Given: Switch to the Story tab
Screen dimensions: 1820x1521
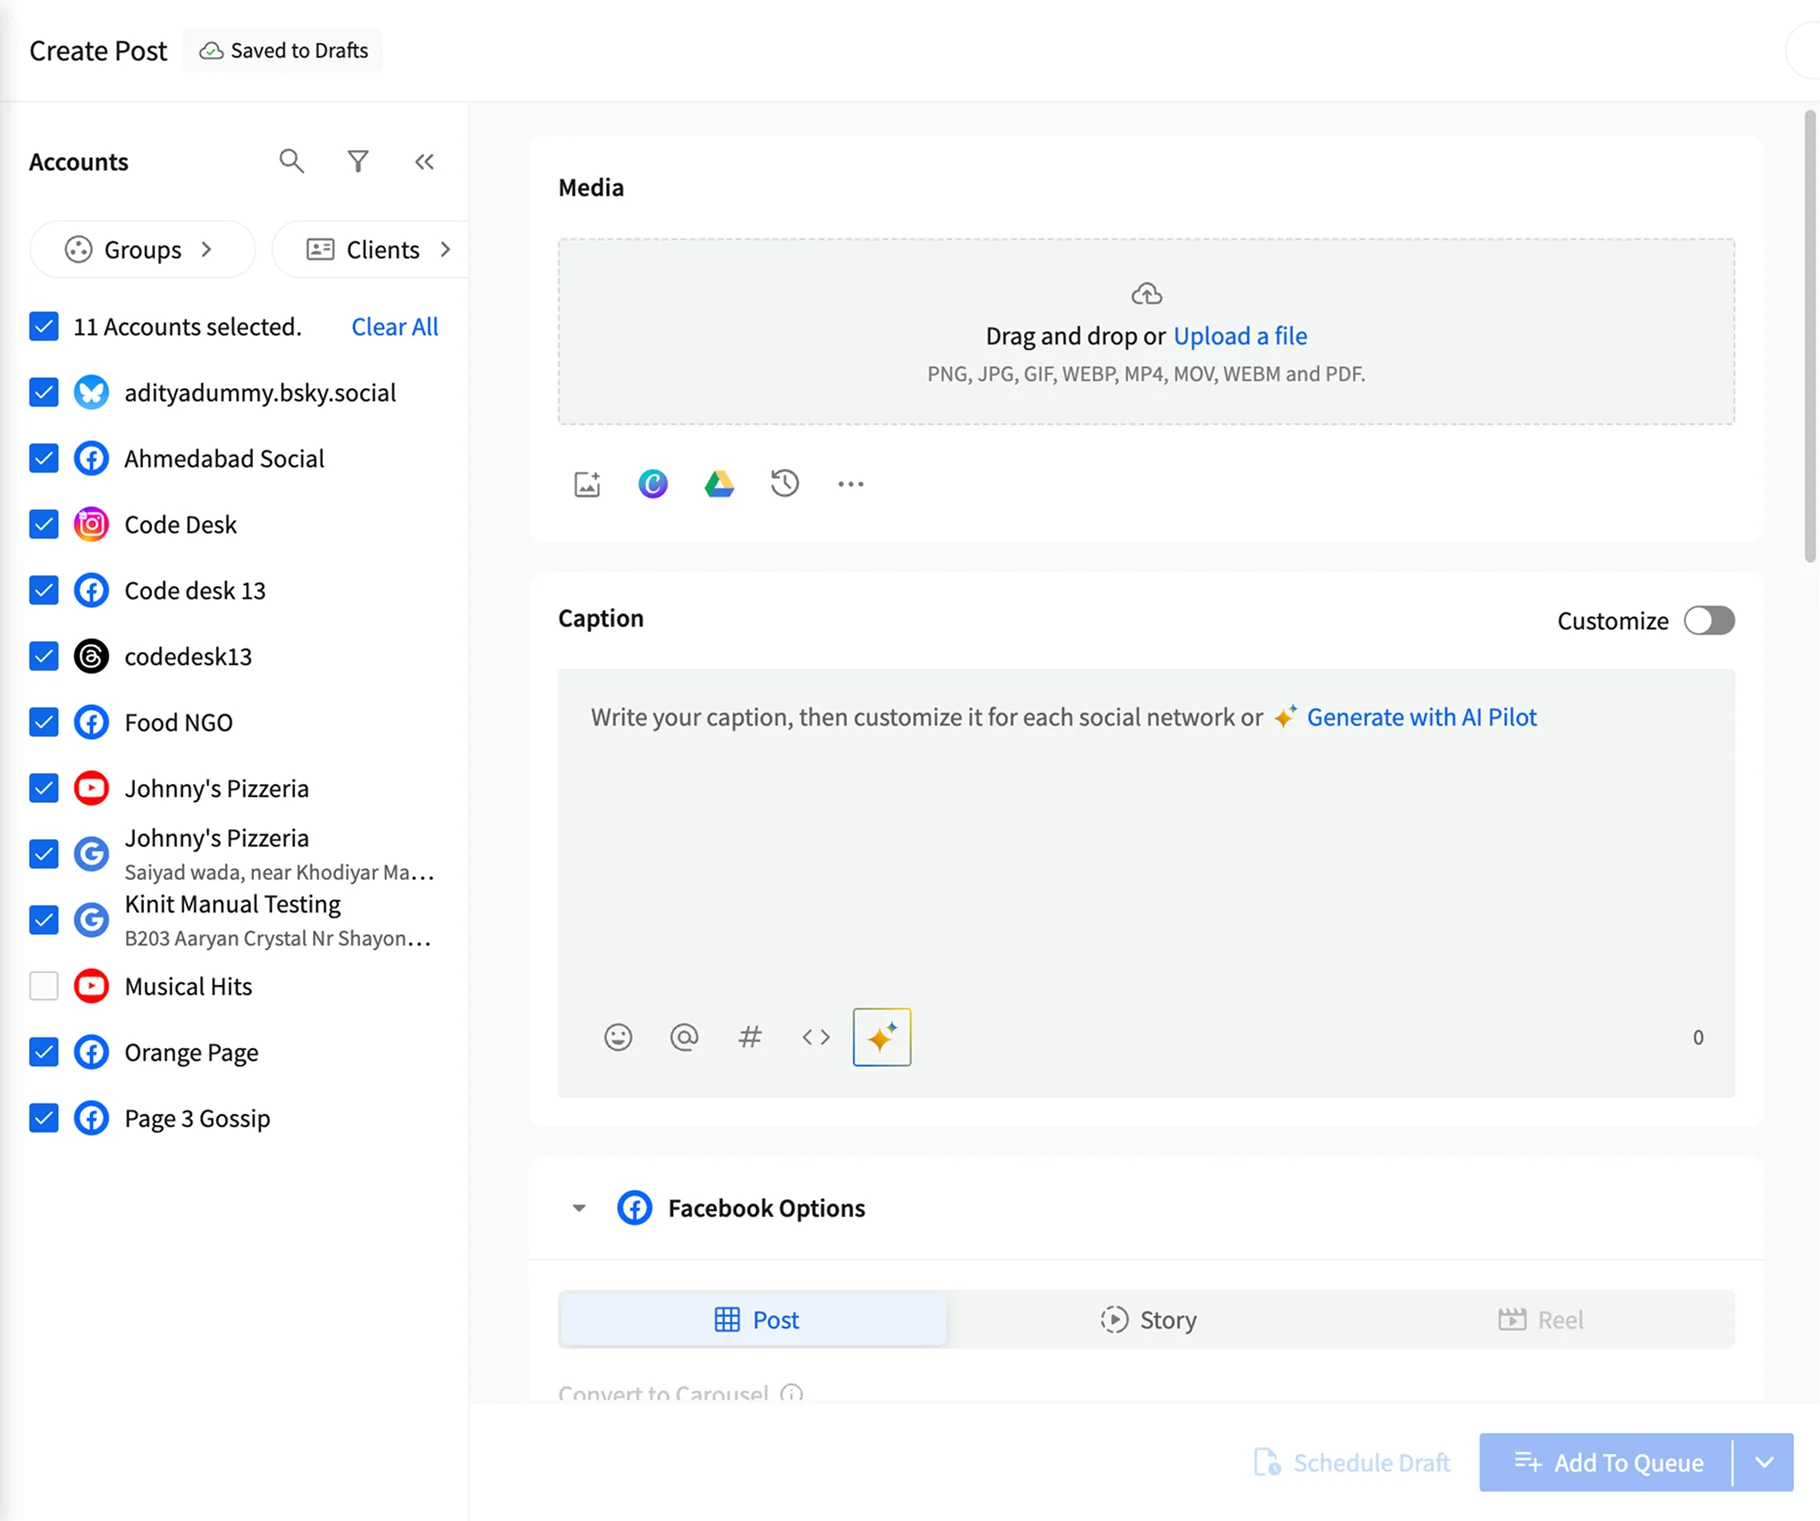Looking at the screenshot, I should (x=1148, y=1319).
